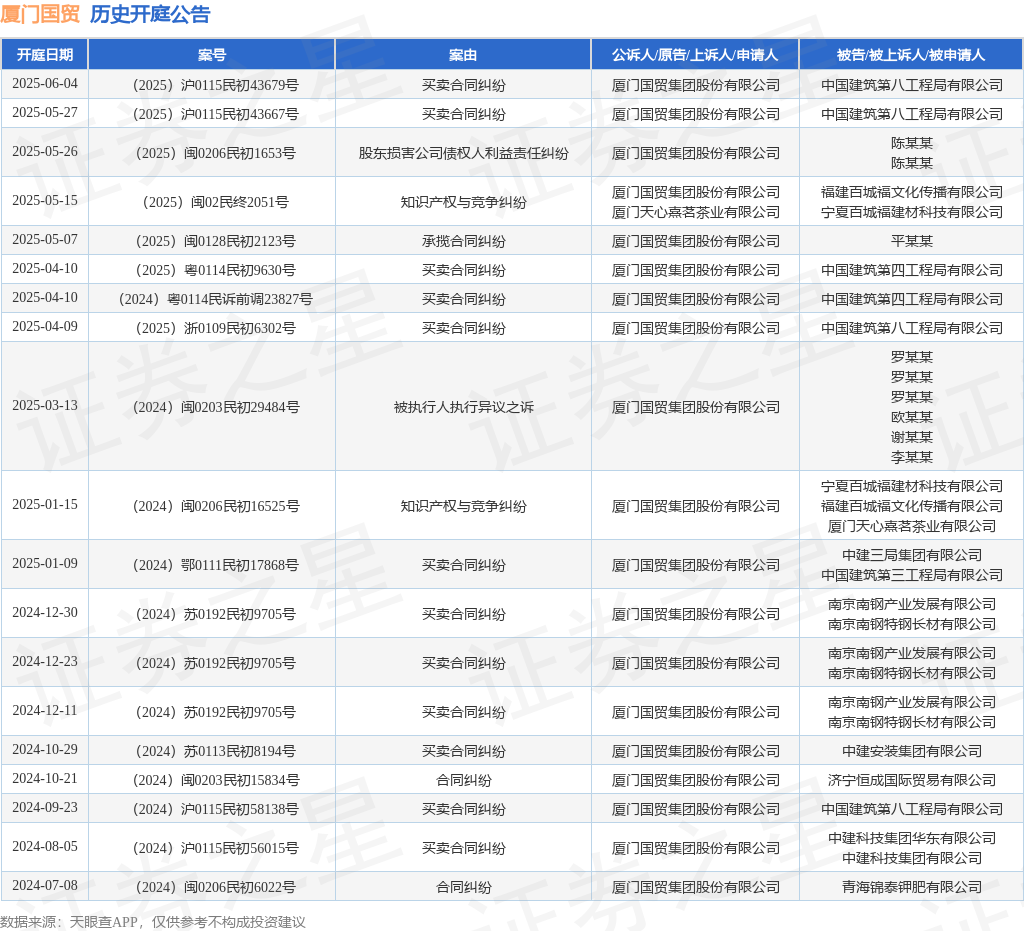Click case number (2024)粤0114民诉前调23827号
Image resolution: width=1024 pixels, height=931 pixels.
click(x=216, y=299)
